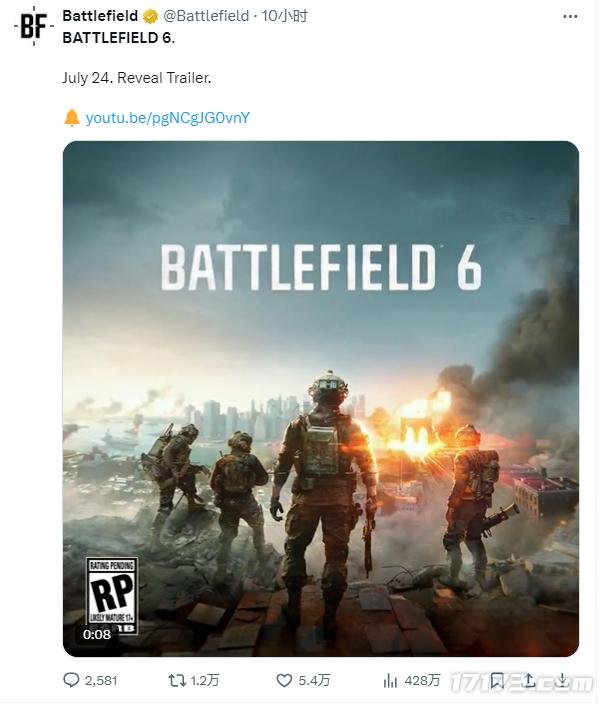
Task: Repost this Battlefield 6 tweet
Action: (x=176, y=680)
